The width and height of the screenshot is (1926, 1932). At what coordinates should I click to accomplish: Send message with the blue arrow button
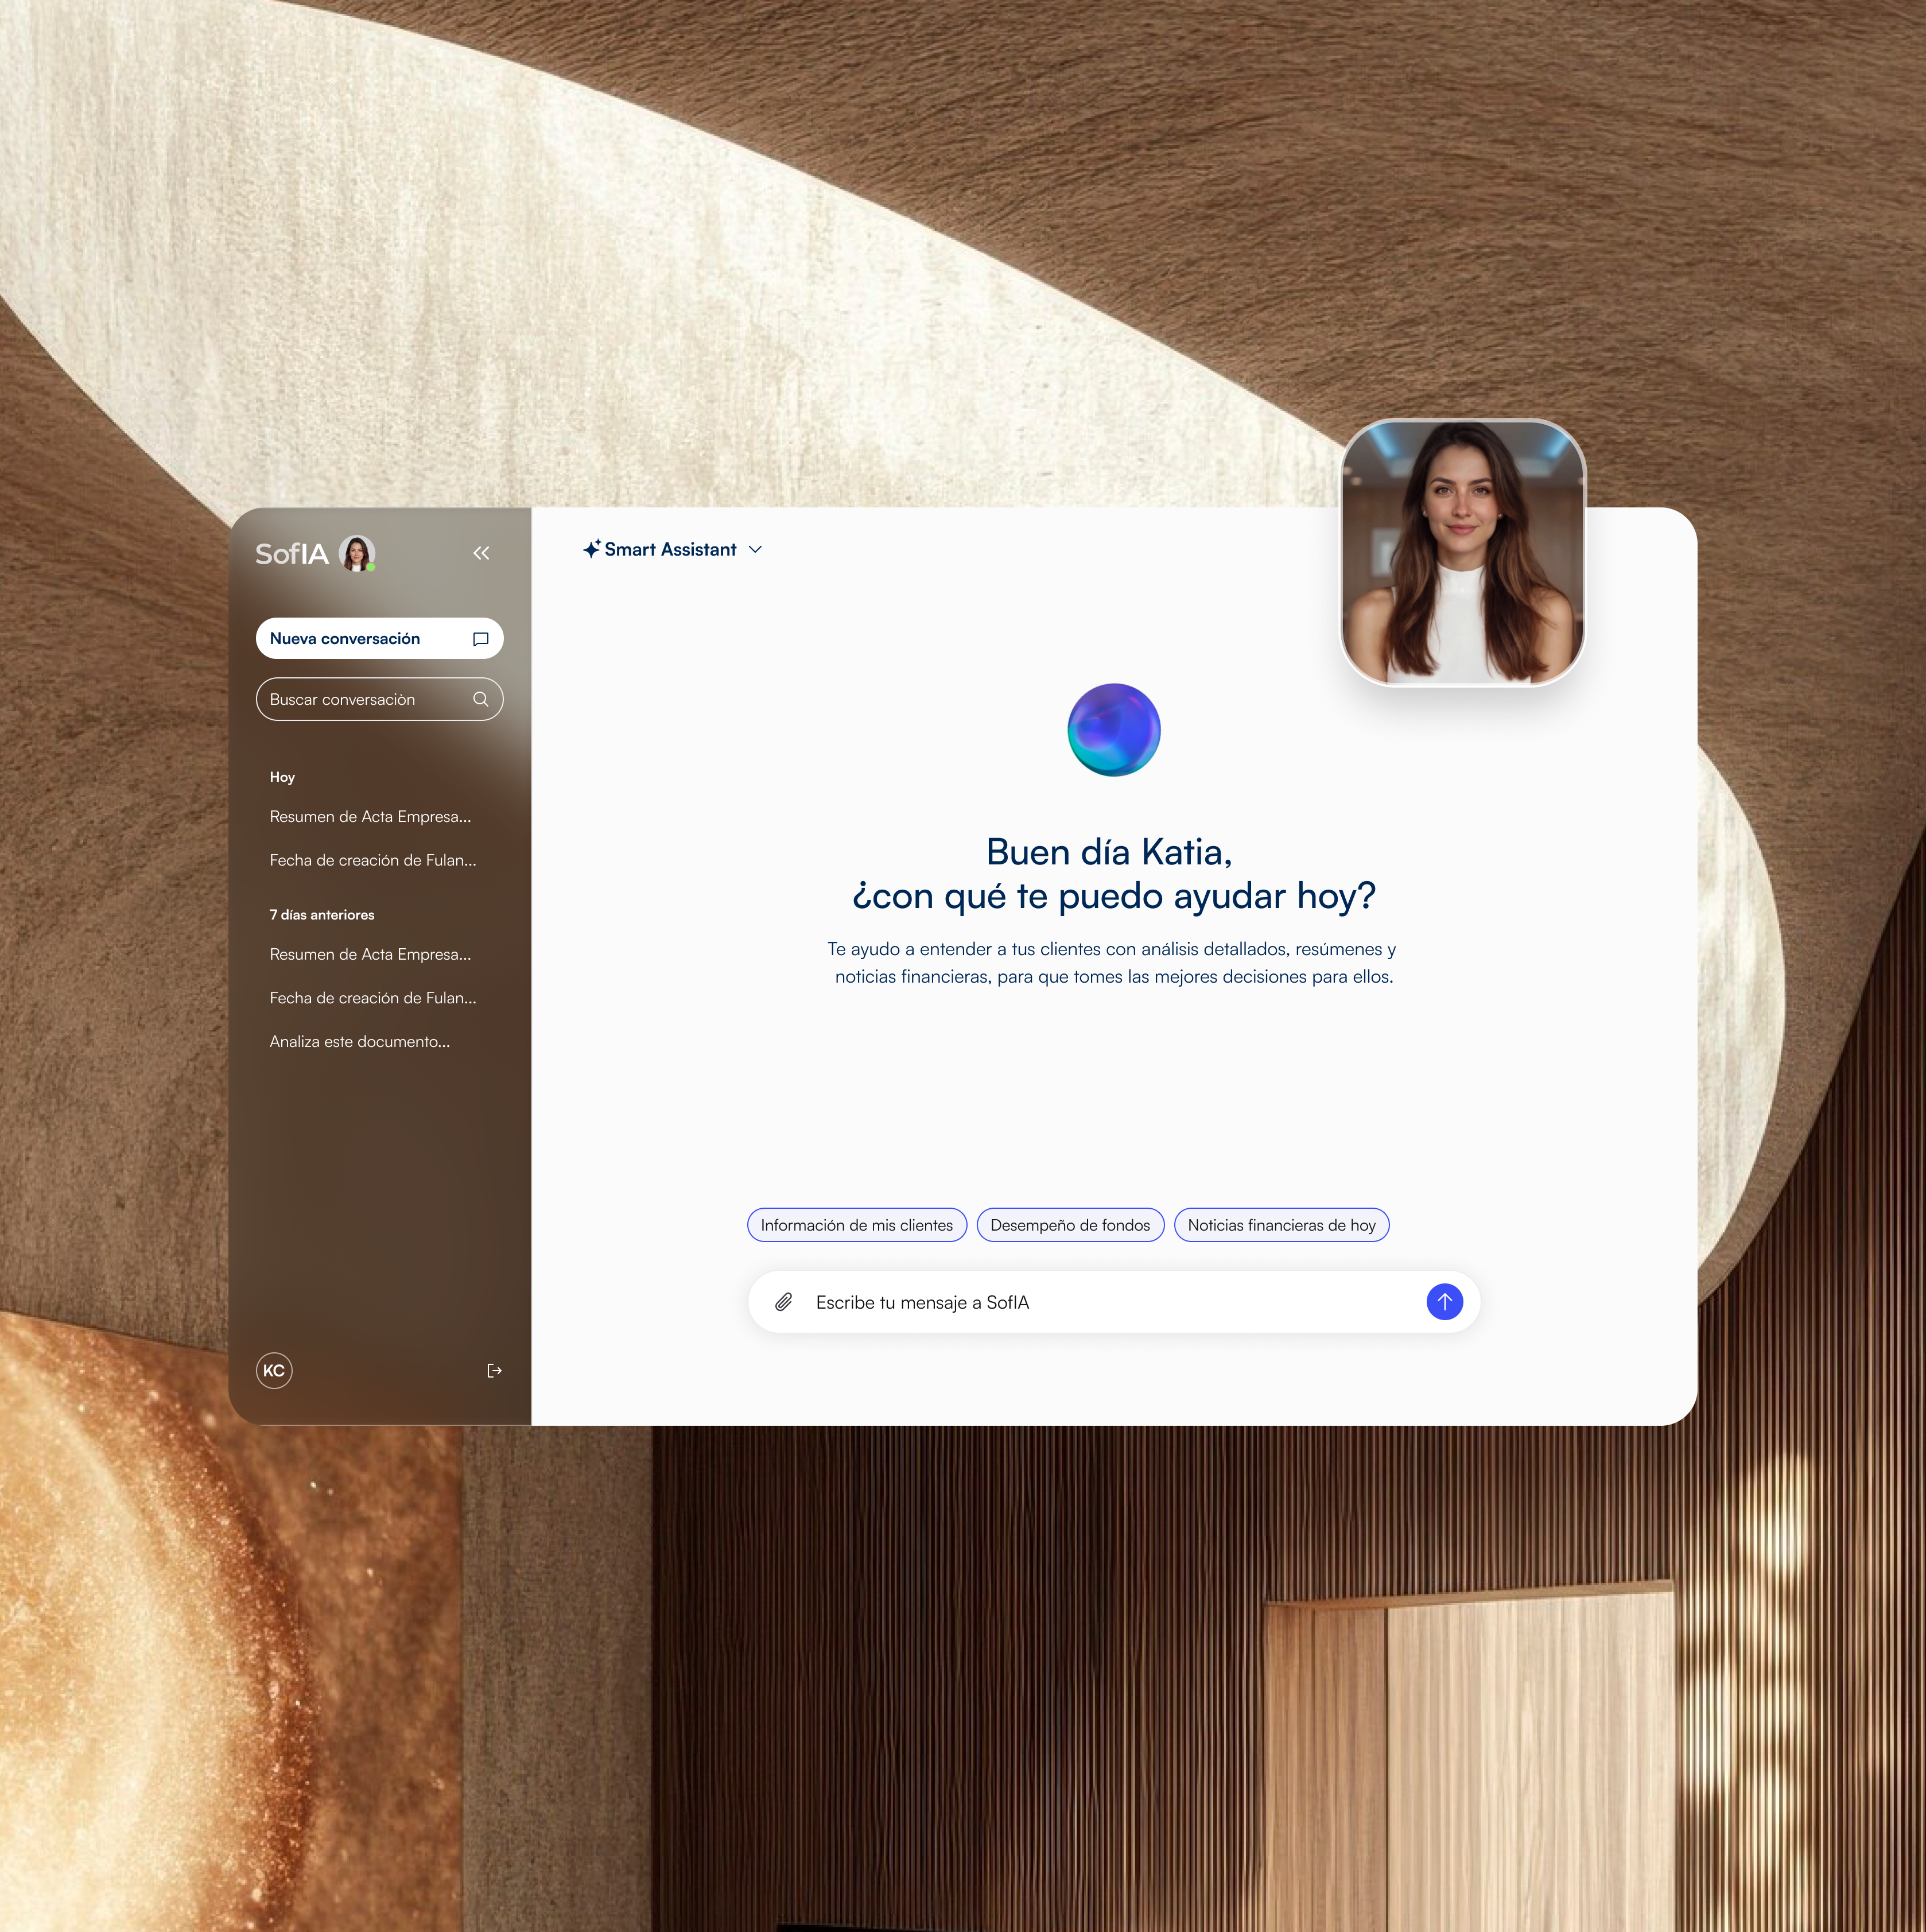pos(1444,1302)
